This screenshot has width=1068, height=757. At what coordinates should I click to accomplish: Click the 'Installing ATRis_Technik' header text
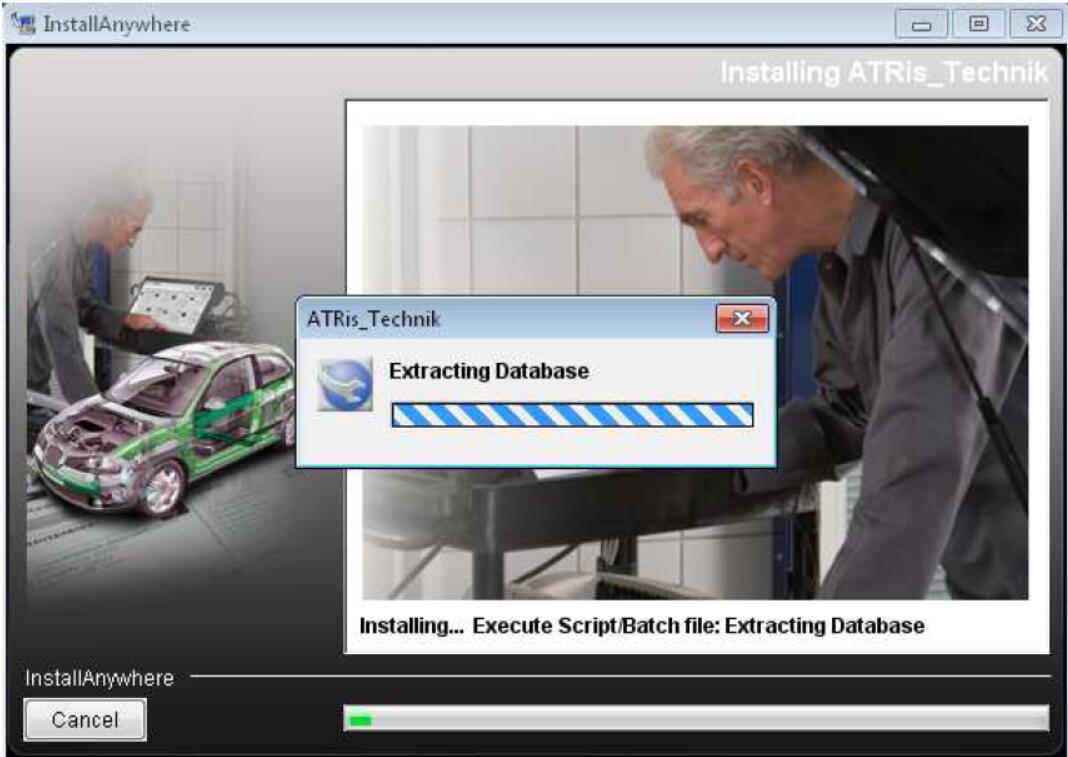click(883, 72)
